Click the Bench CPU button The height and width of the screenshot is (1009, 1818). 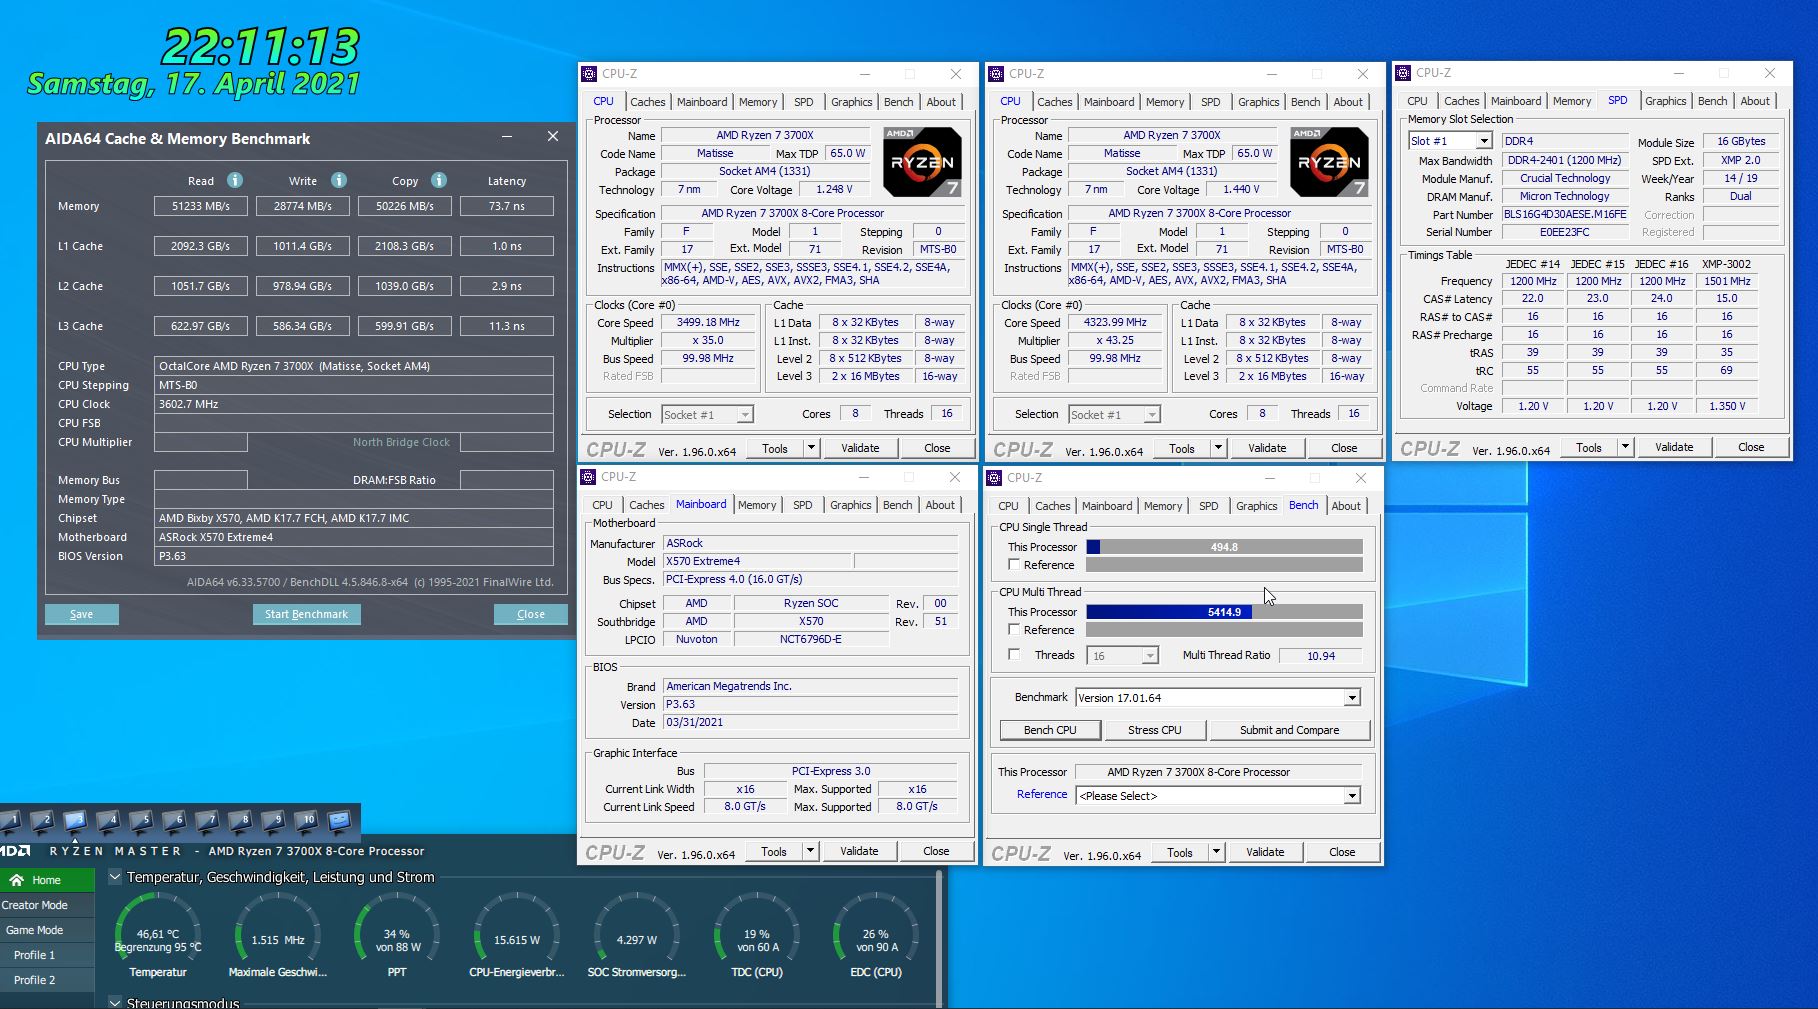click(1050, 730)
